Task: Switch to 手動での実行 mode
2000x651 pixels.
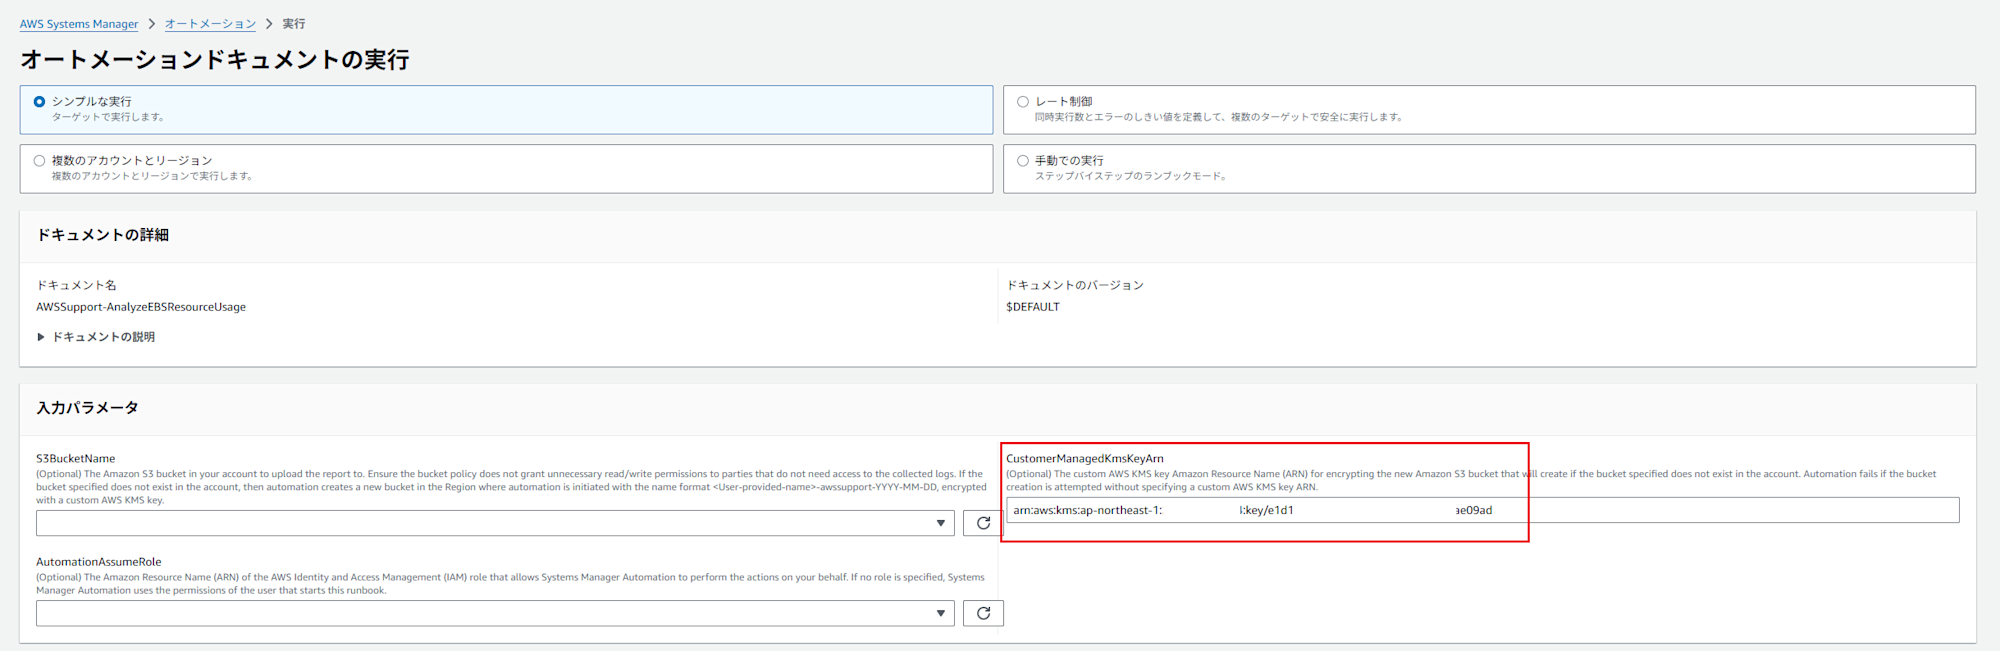Action: [x=1023, y=160]
